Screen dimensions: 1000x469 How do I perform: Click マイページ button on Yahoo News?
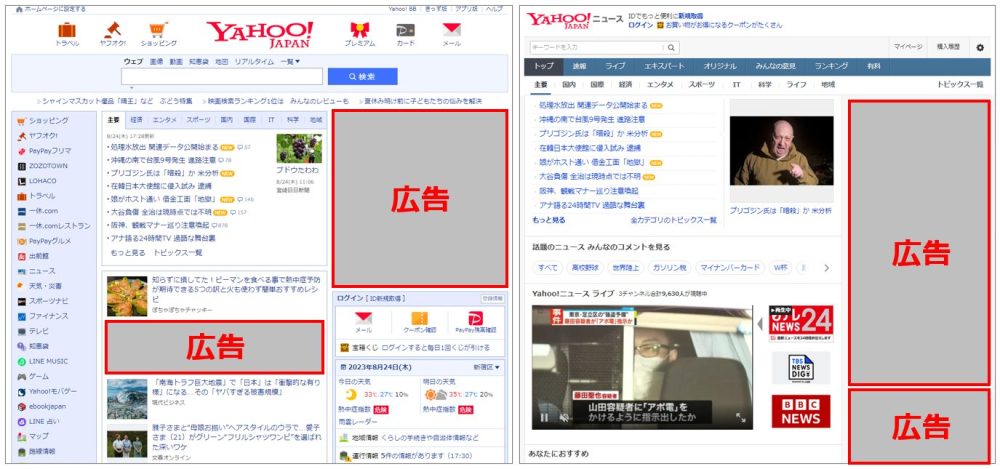click(x=908, y=47)
